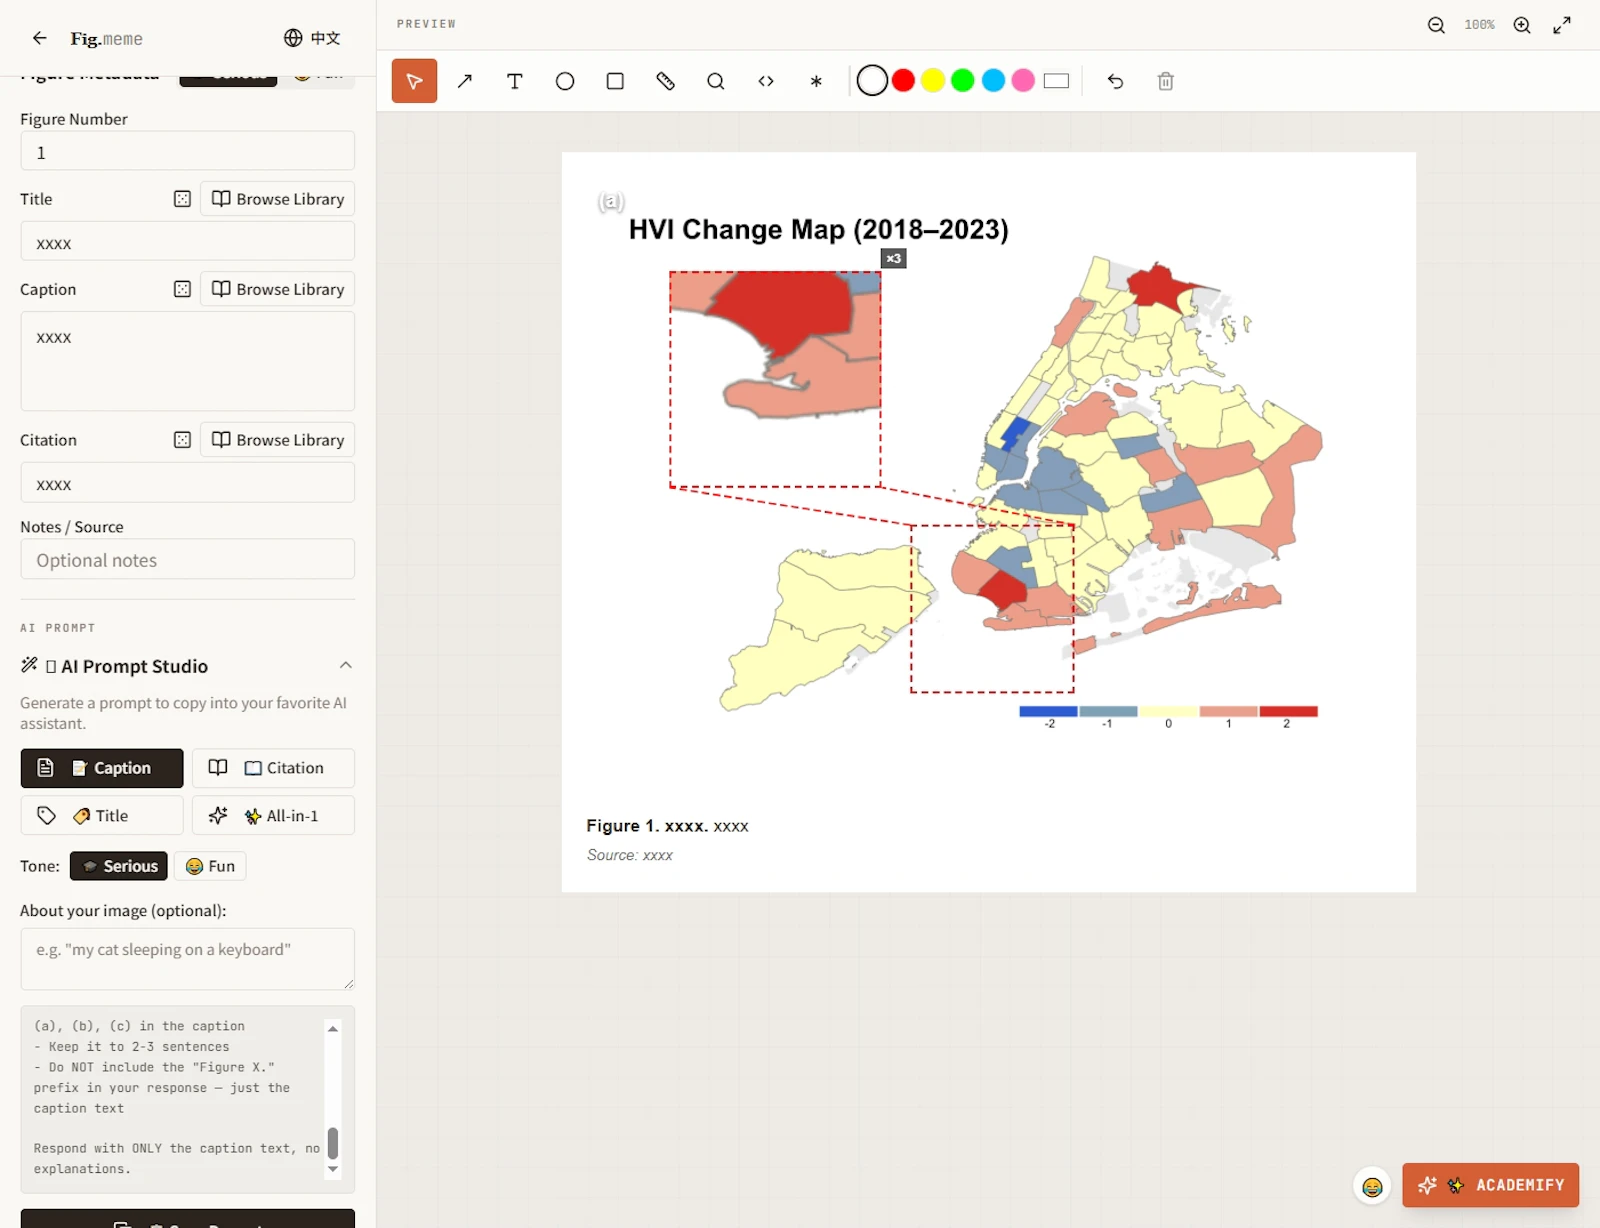Collapse the AI Prompt Studio section
This screenshot has width=1600, height=1228.
tap(346, 665)
